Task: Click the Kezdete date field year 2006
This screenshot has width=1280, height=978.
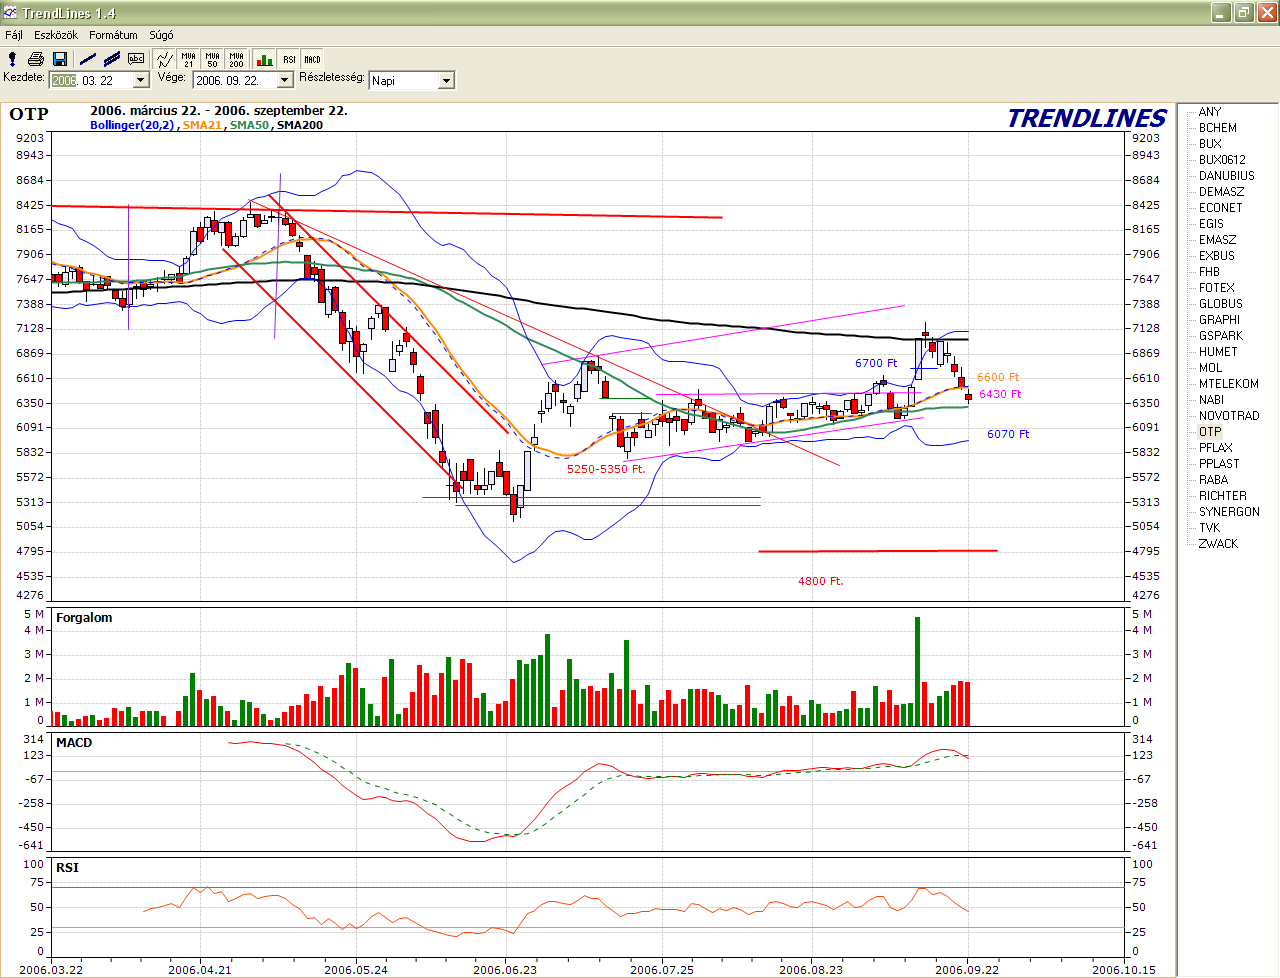Action: coord(64,80)
